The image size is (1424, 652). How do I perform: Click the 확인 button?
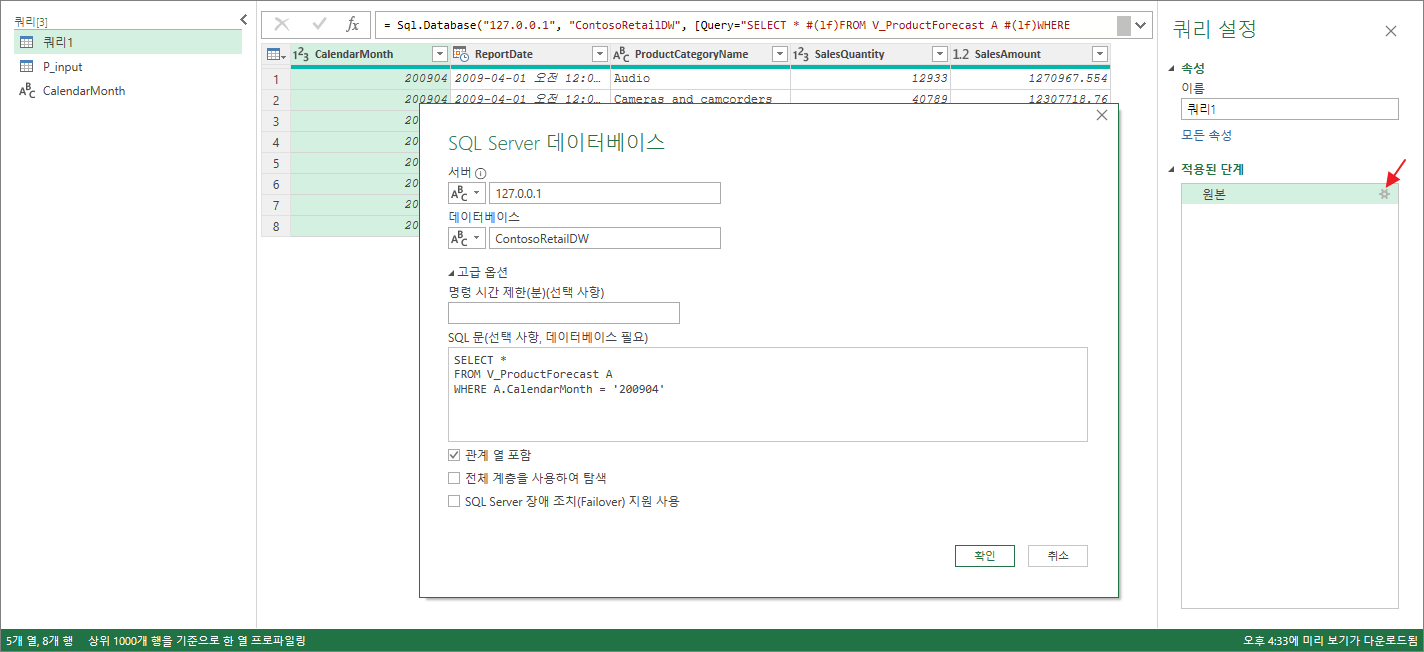[x=985, y=556]
